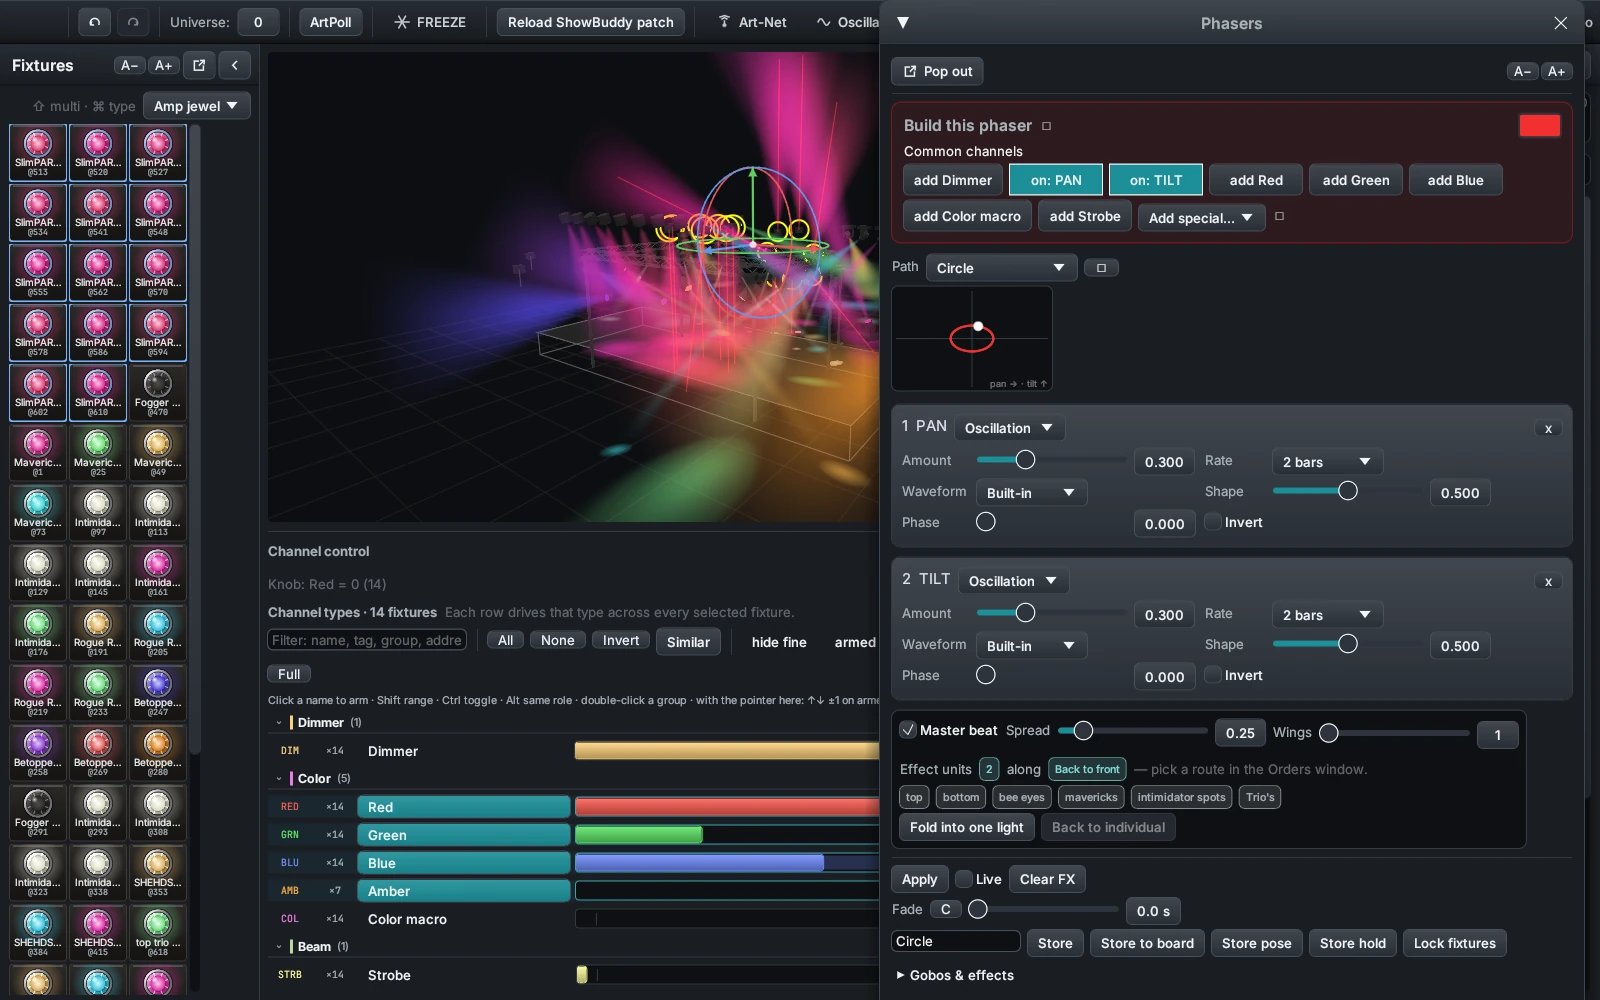Click the FREEZE snowflake button
The image size is (1600, 1000).
click(430, 22)
